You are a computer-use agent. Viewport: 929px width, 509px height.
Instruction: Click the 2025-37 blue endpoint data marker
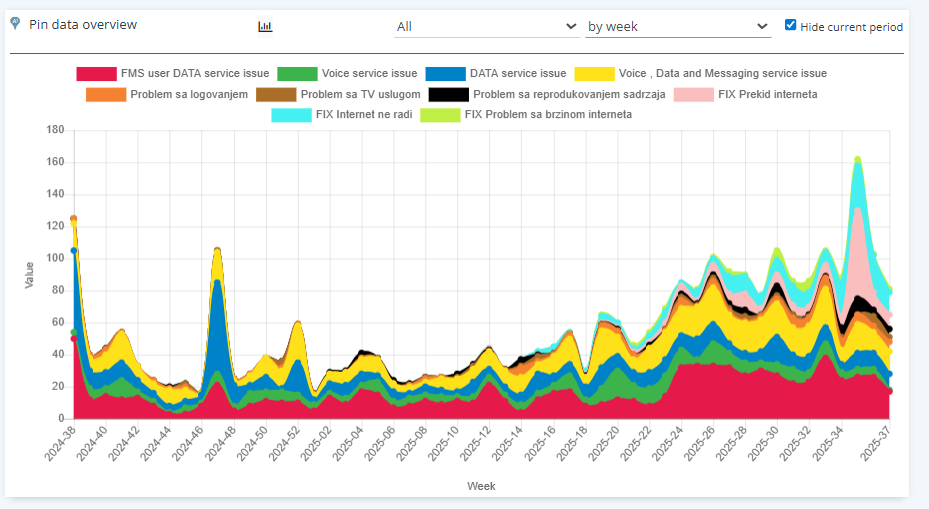(x=890, y=374)
